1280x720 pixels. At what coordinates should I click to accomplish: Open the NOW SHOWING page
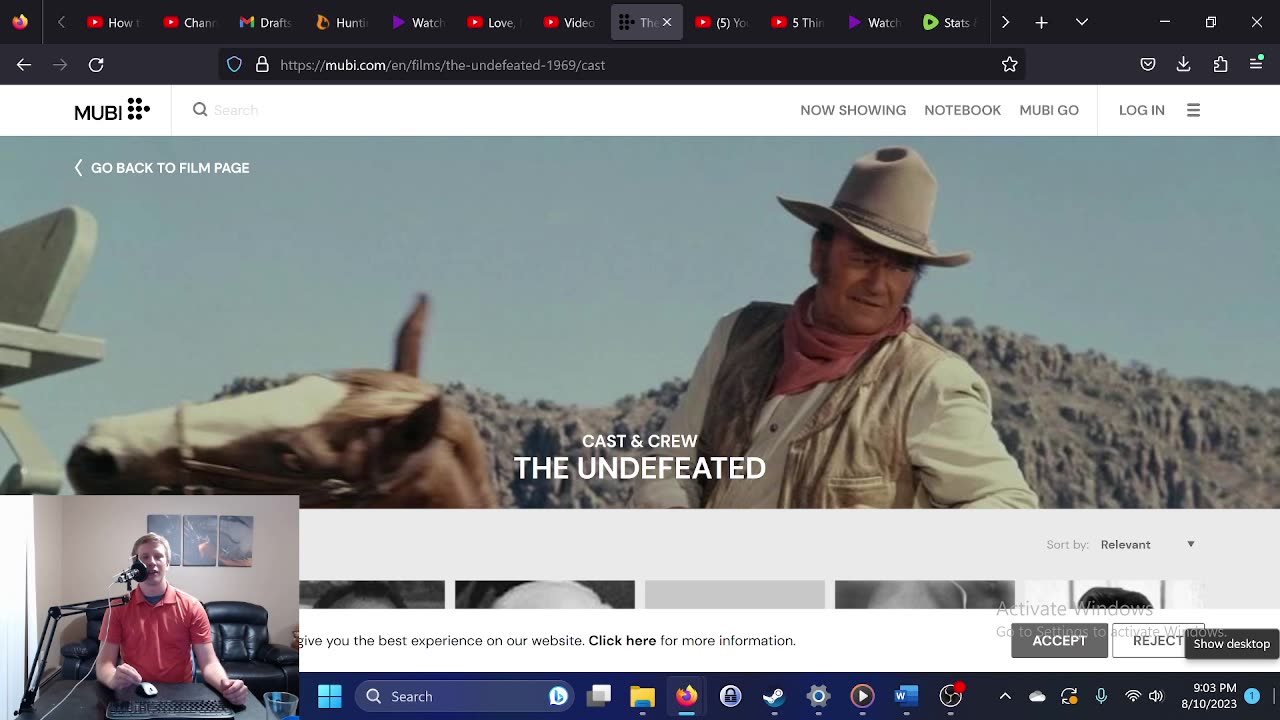click(853, 110)
